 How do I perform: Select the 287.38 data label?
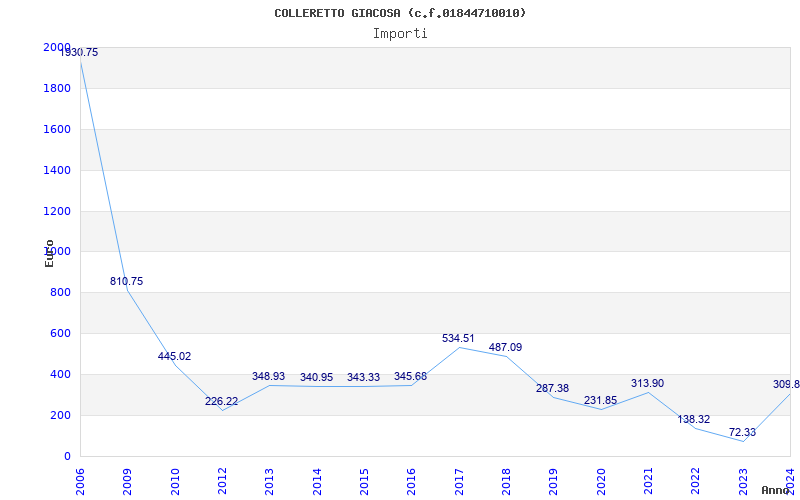pos(552,388)
